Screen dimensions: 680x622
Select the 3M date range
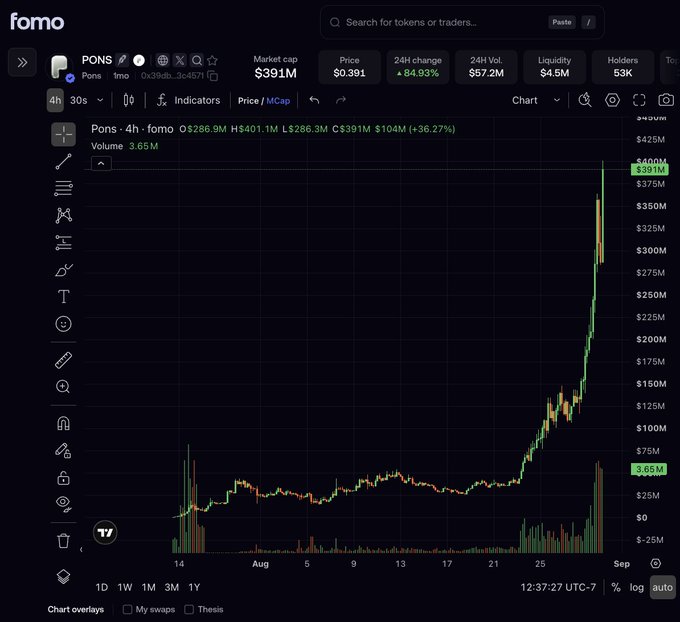pos(172,587)
